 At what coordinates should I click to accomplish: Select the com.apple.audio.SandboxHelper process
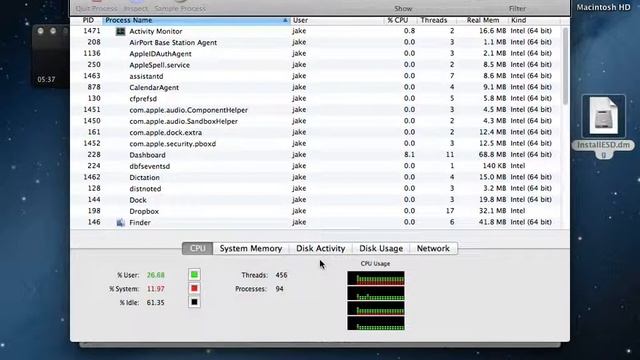coord(316,121)
